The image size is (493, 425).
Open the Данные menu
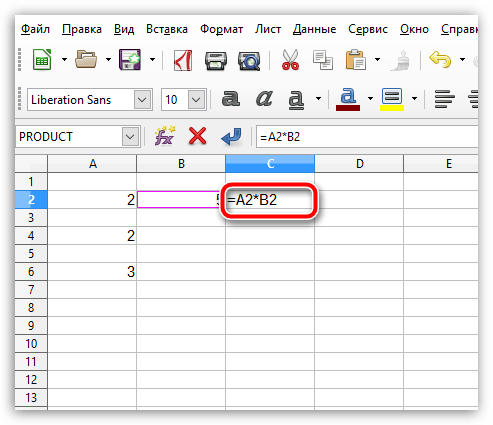click(x=314, y=29)
